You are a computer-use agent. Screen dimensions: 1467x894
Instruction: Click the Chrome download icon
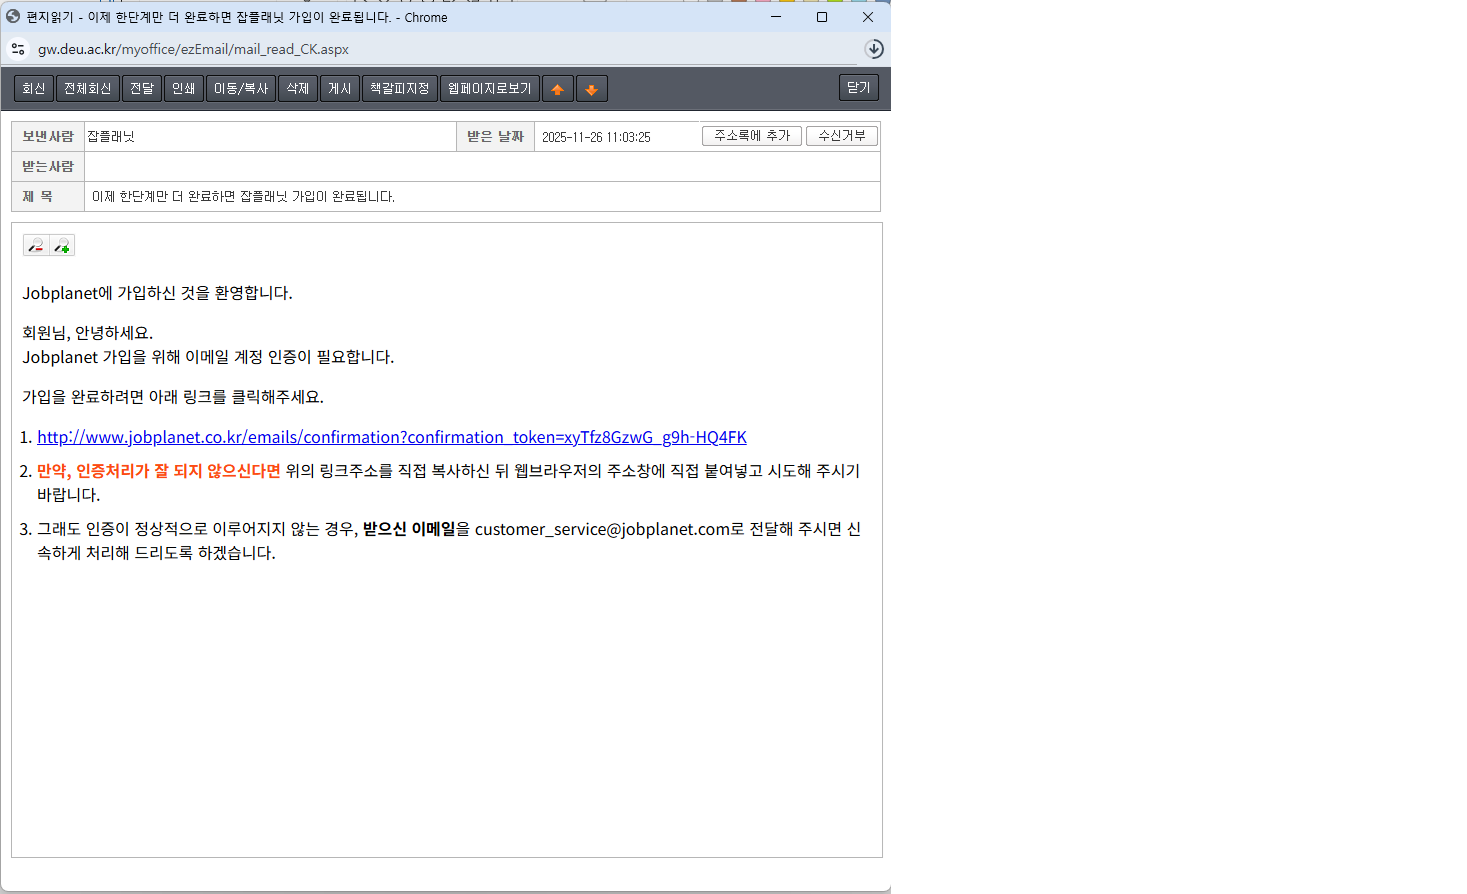coord(873,49)
